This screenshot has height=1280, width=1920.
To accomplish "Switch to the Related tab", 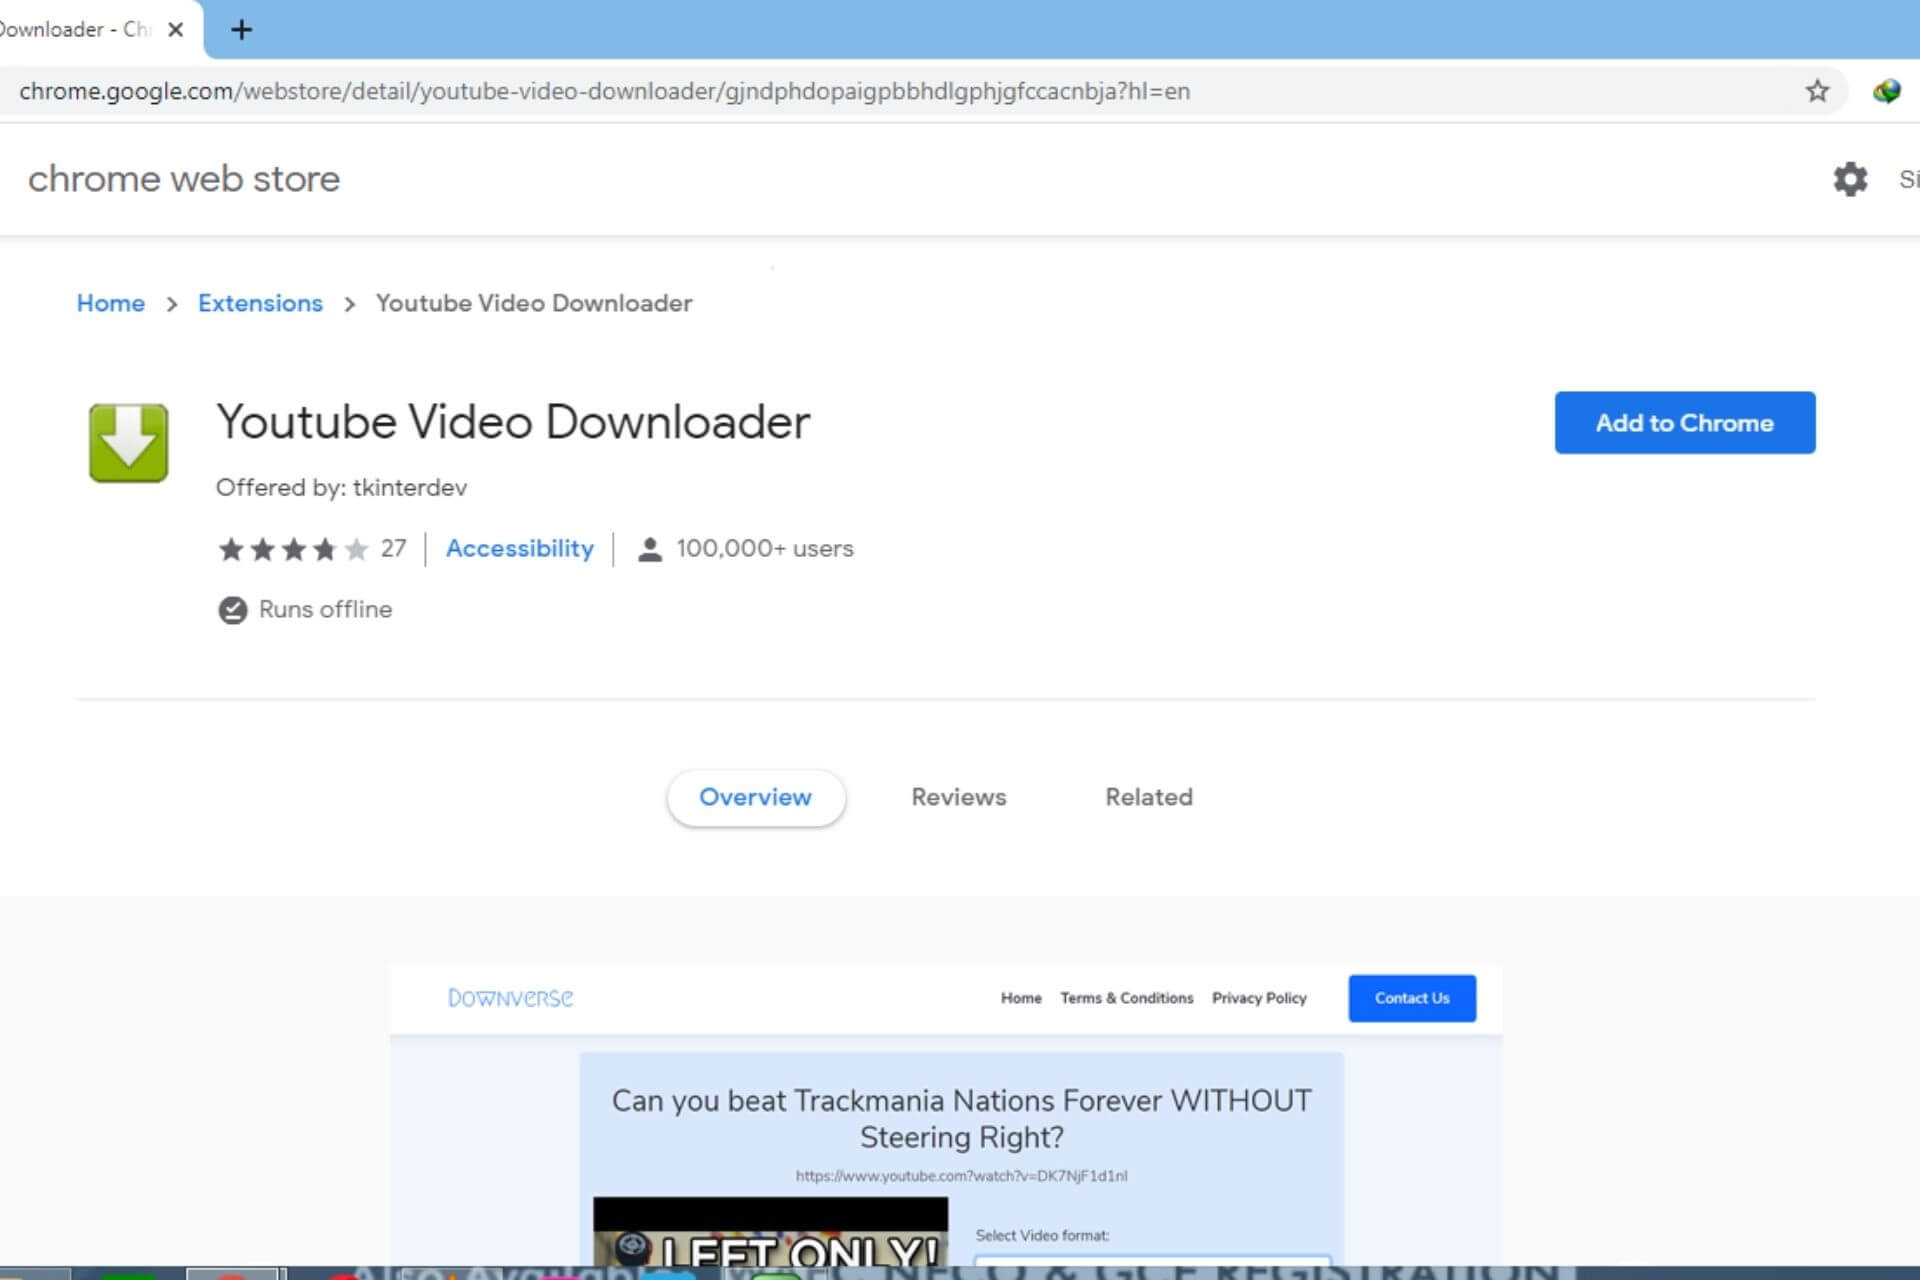I will point(1148,797).
